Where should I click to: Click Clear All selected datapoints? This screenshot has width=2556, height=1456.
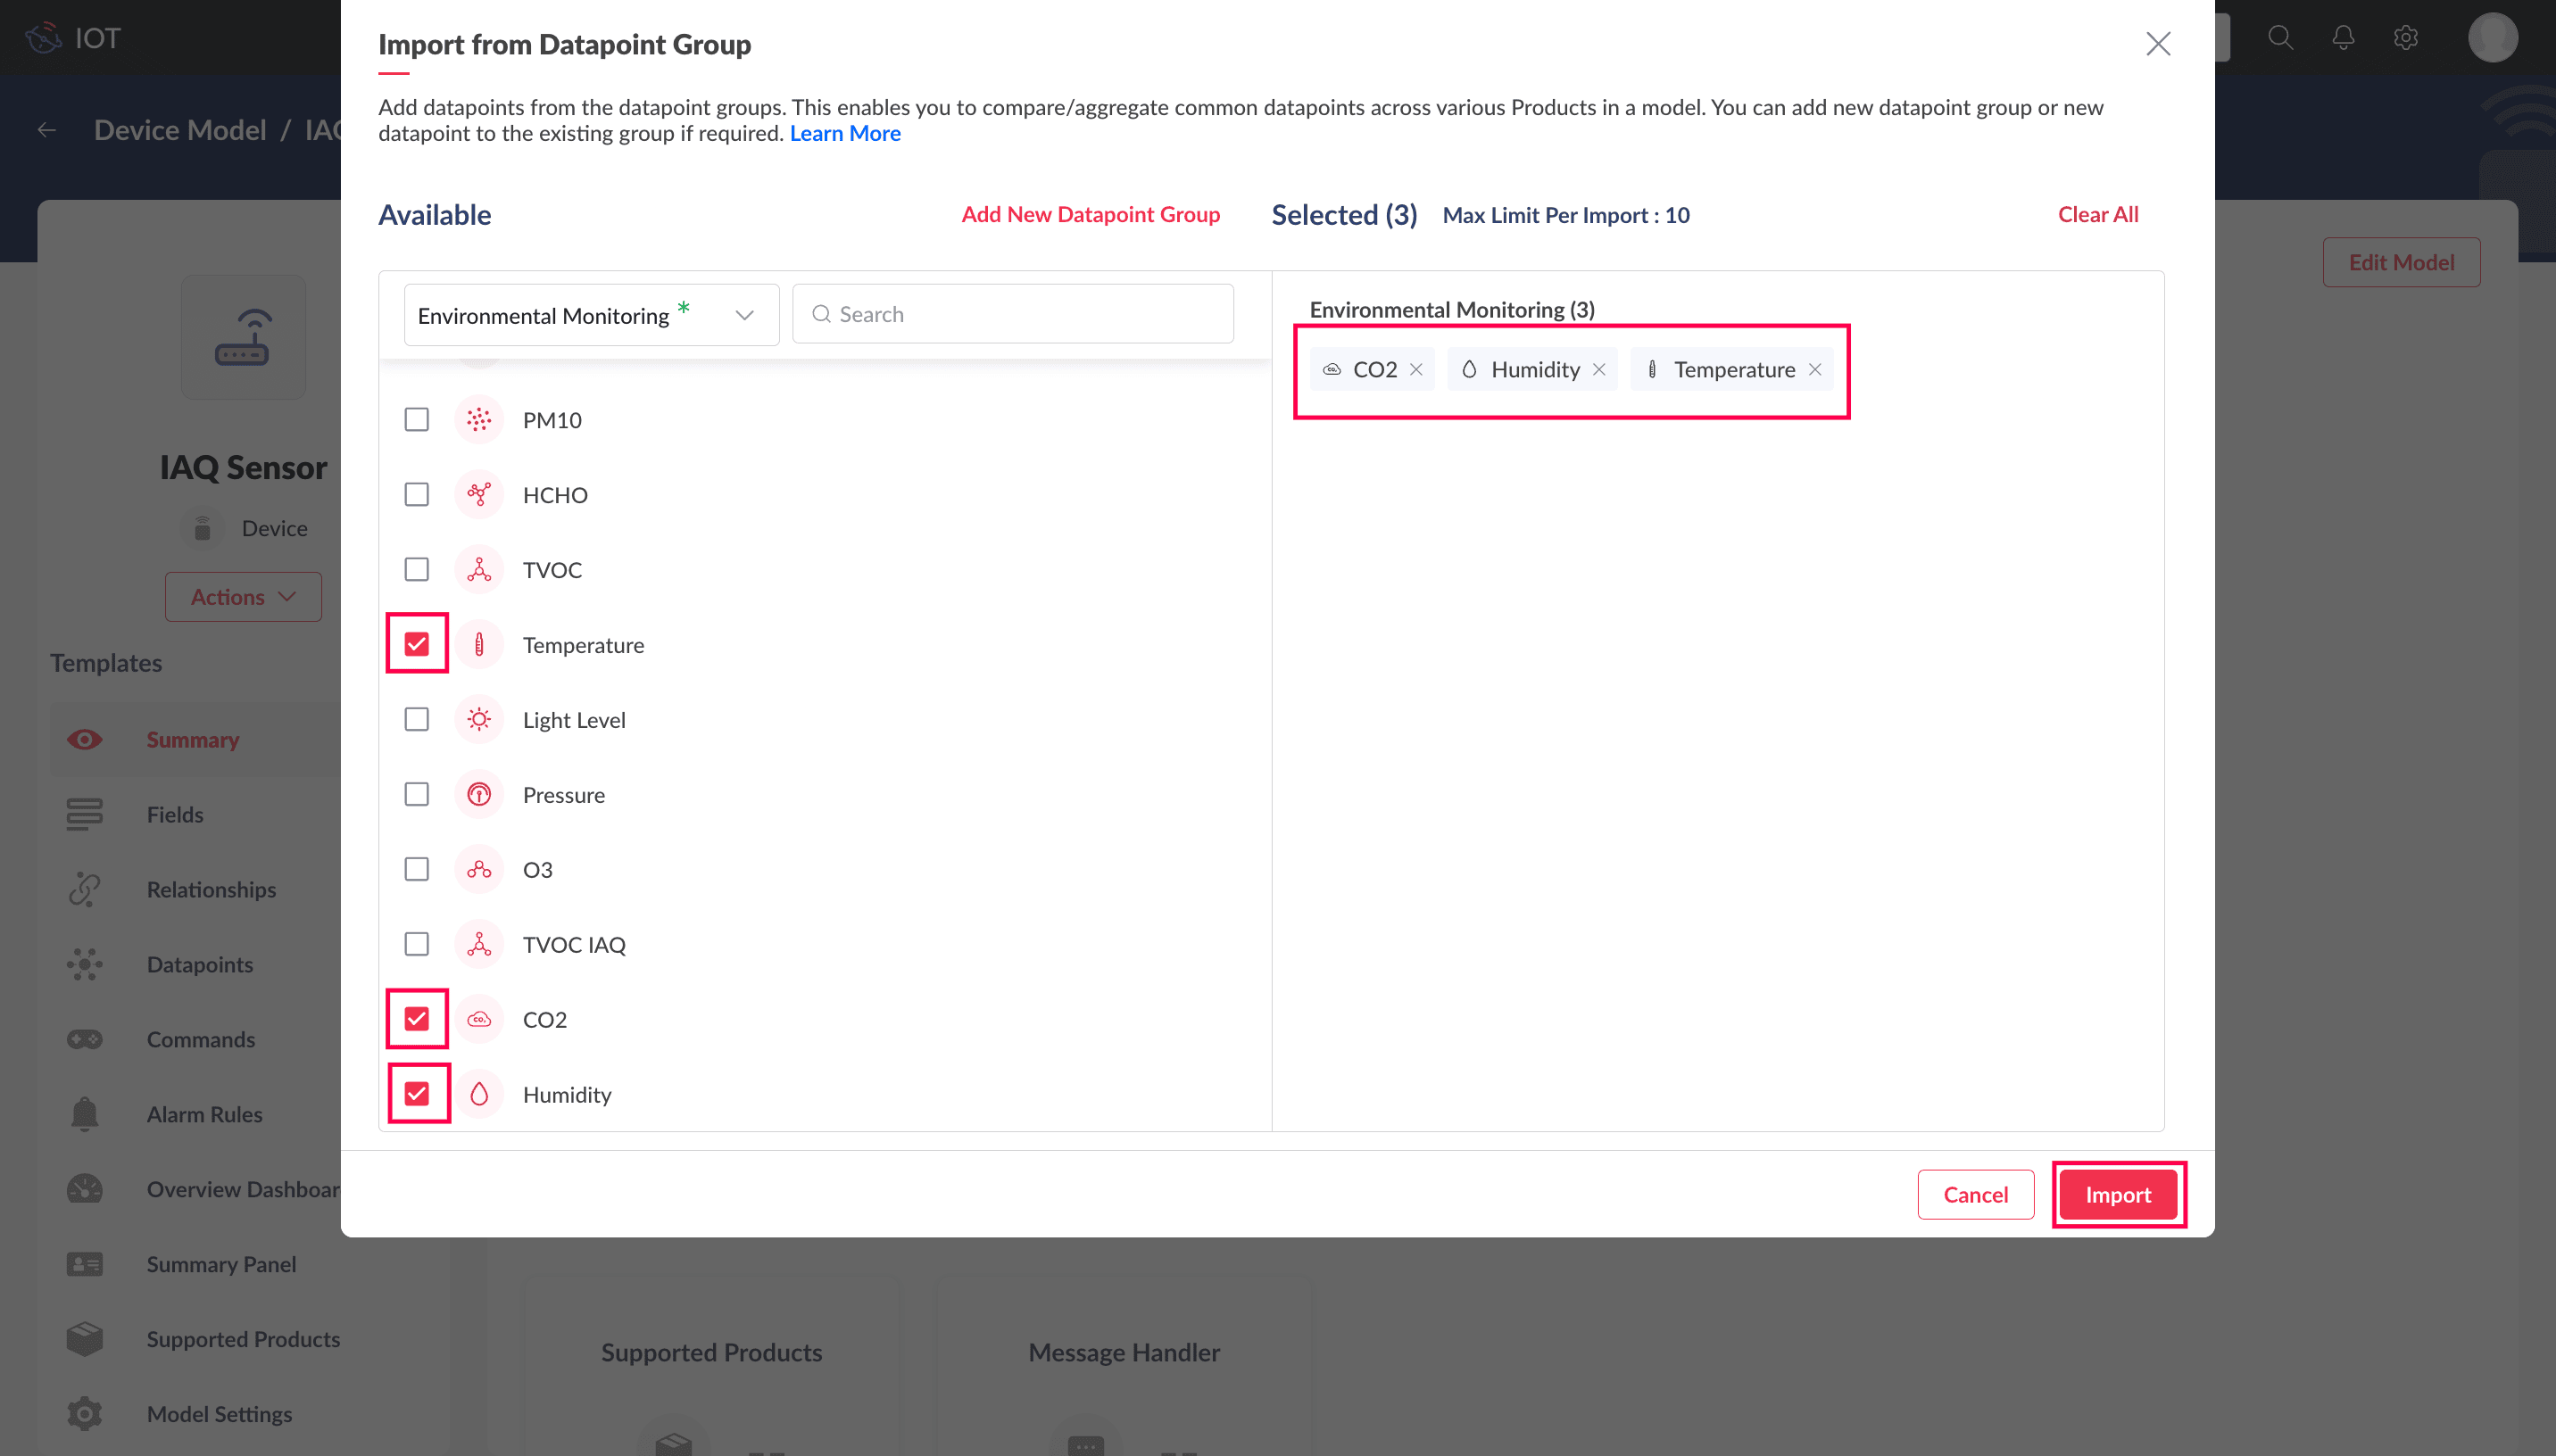click(2098, 214)
